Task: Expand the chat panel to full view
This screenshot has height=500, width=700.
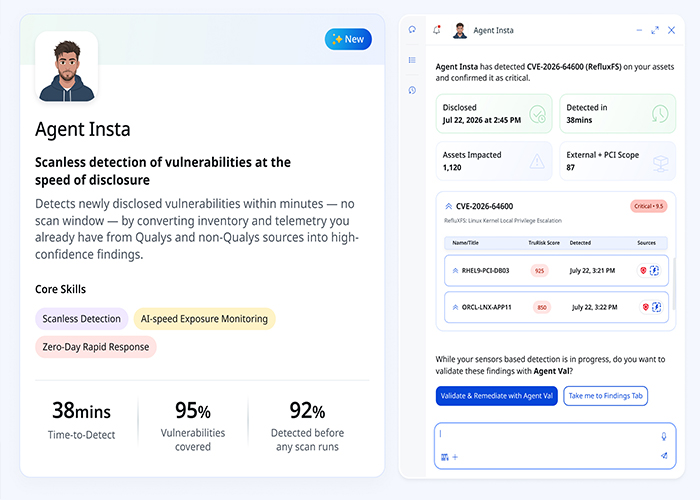Action: pos(655,30)
